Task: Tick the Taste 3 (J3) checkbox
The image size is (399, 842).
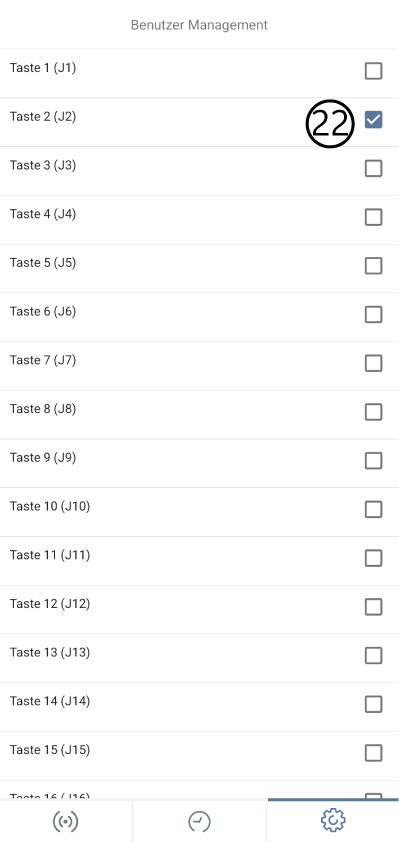Action: (373, 168)
